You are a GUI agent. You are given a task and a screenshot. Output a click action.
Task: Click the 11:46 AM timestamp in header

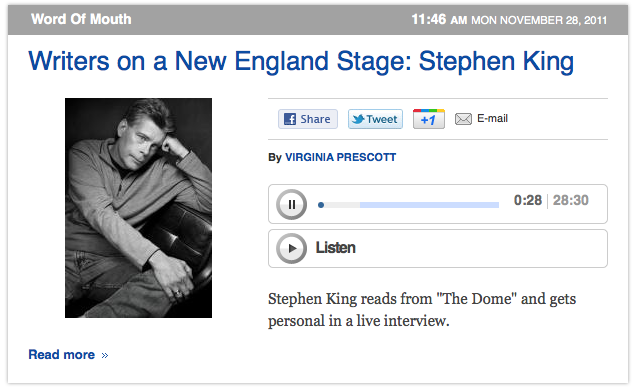click(439, 19)
